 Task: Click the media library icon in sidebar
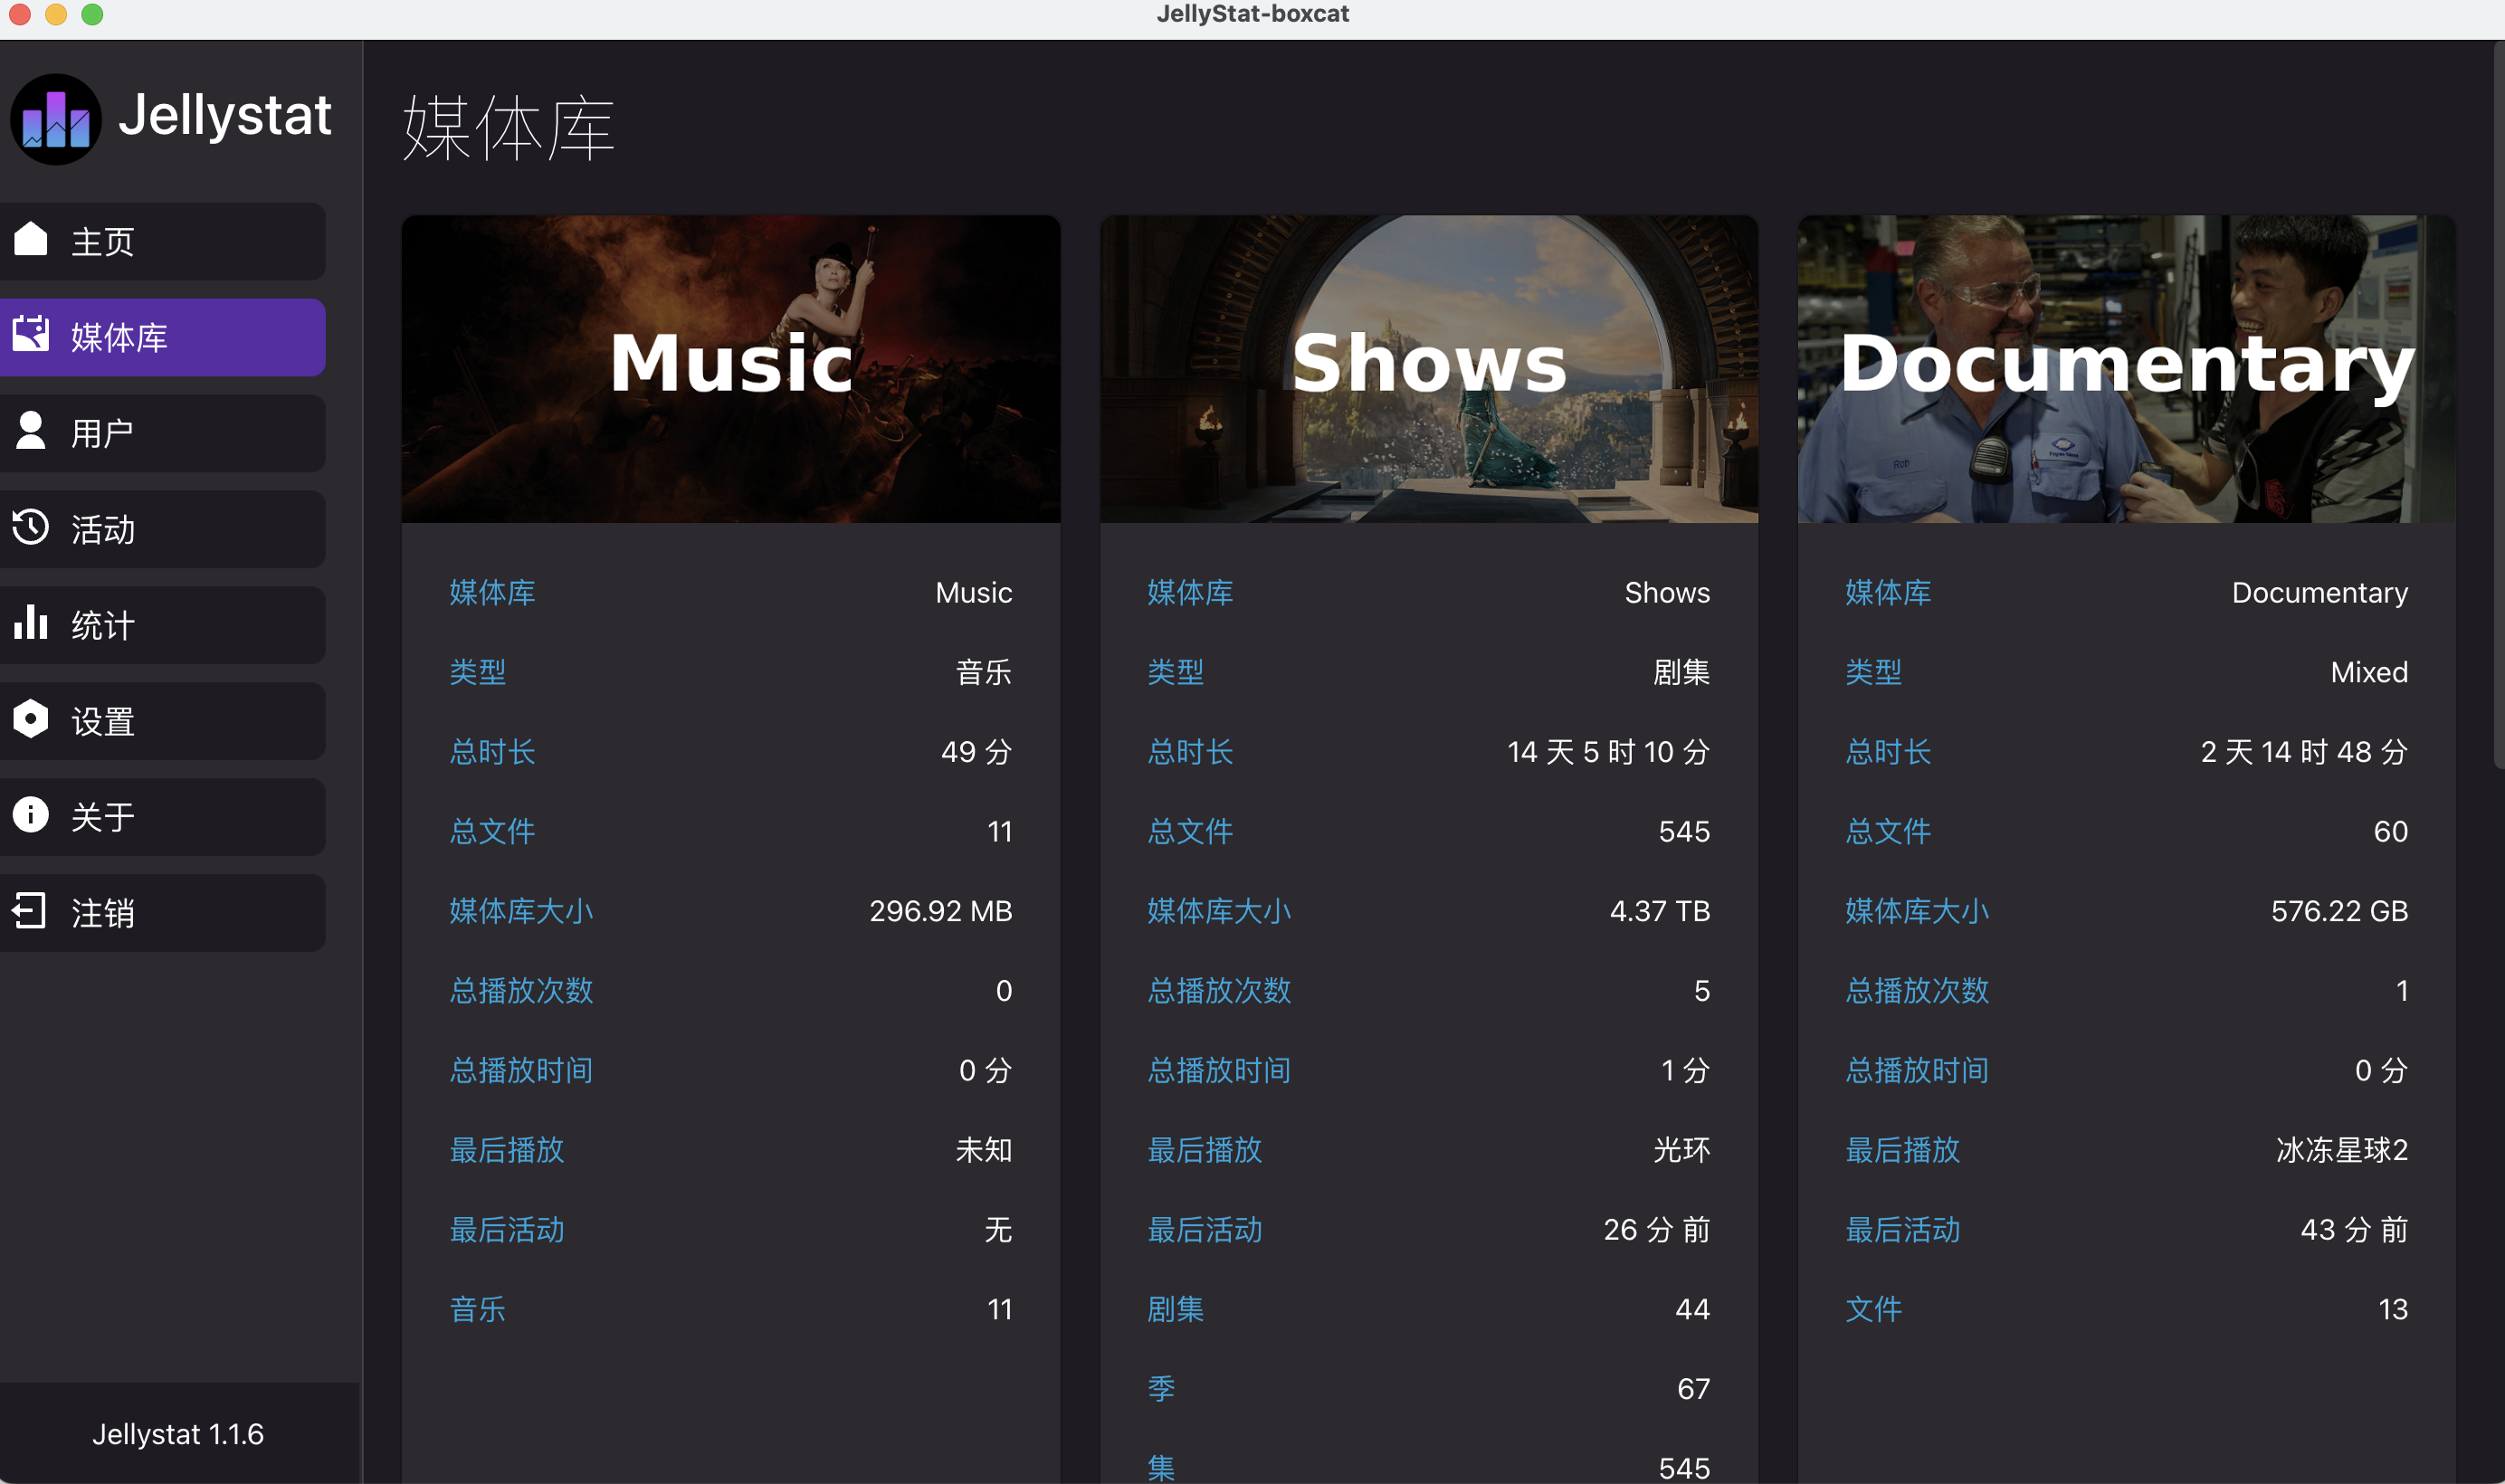click(x=31, y=334)
